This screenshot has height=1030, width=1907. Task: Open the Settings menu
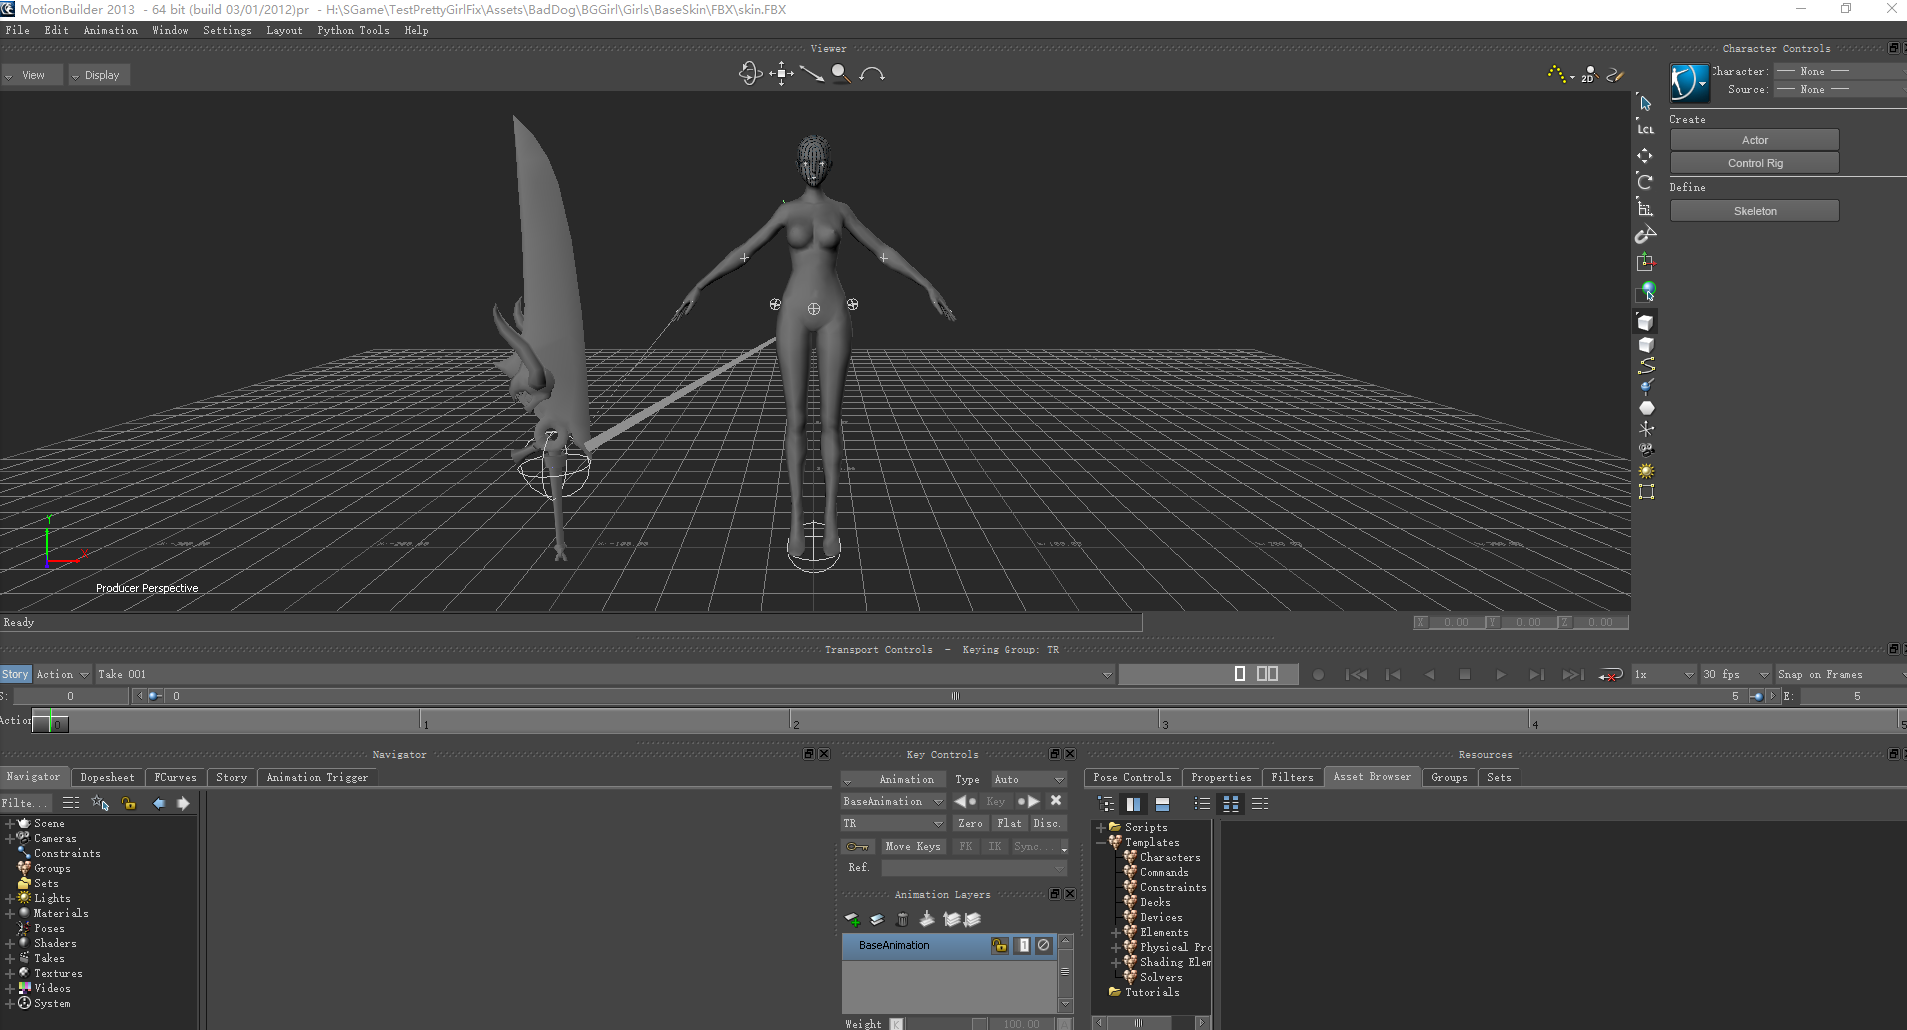click(x=227, y=30)
